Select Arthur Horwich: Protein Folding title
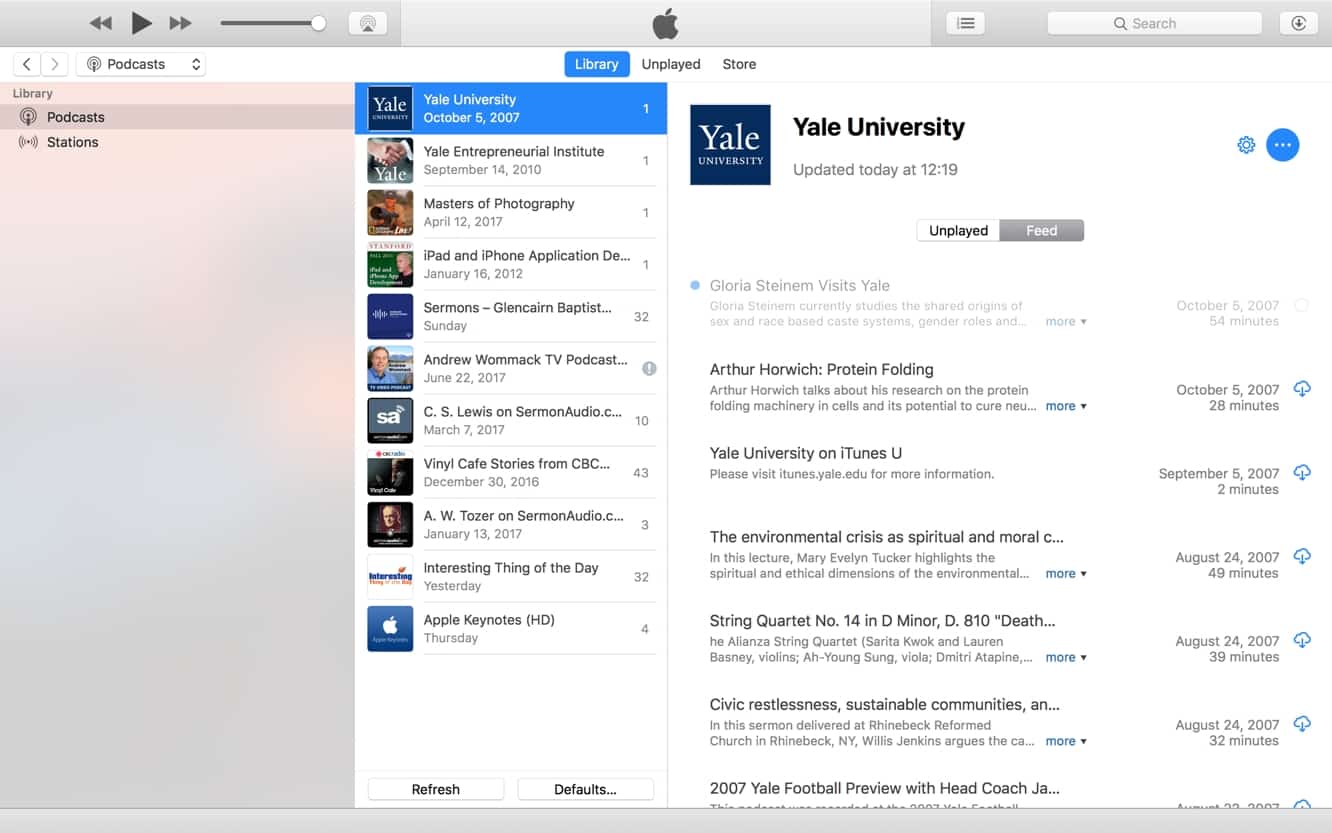 point(821,369)
